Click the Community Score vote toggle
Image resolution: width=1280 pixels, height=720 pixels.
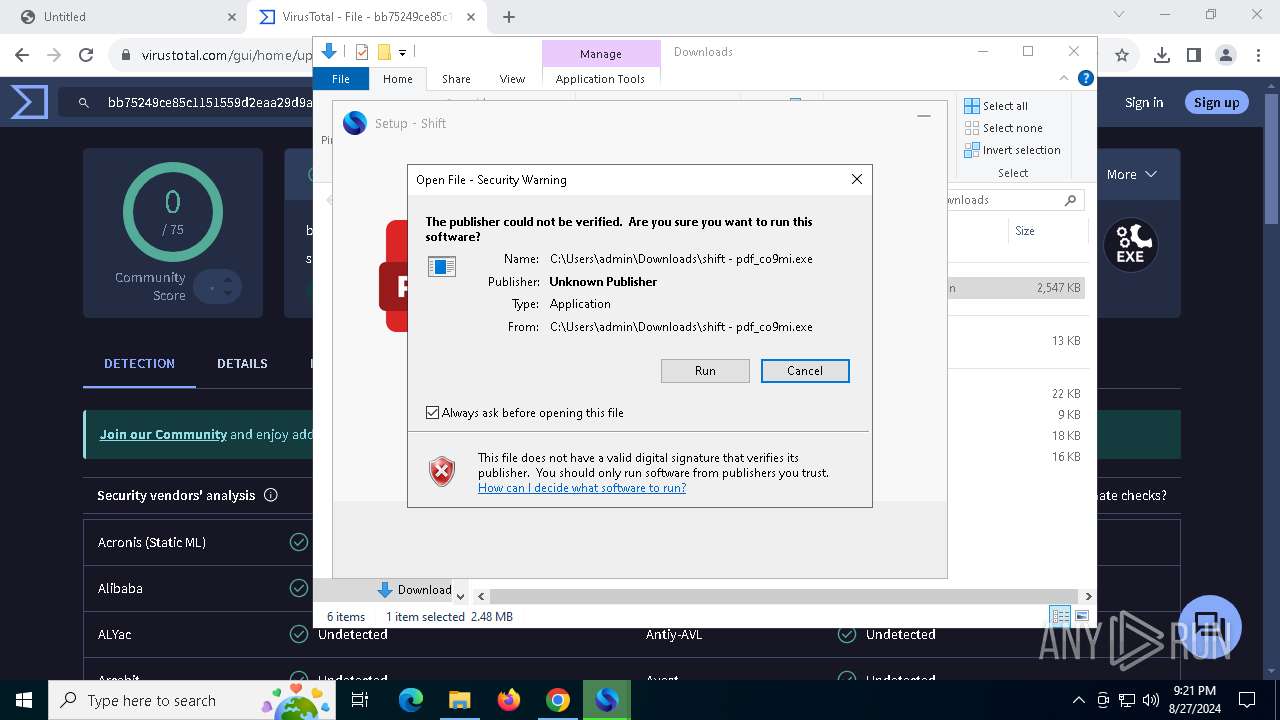point(217,287)
